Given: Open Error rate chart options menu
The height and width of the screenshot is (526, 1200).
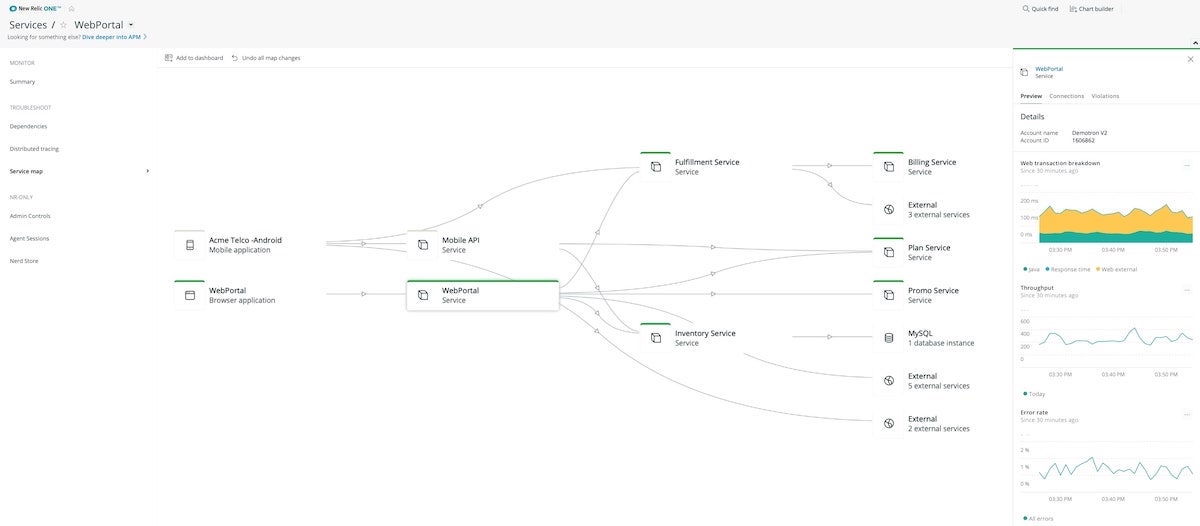Looking at the screenshot, I should [1187, 414].
